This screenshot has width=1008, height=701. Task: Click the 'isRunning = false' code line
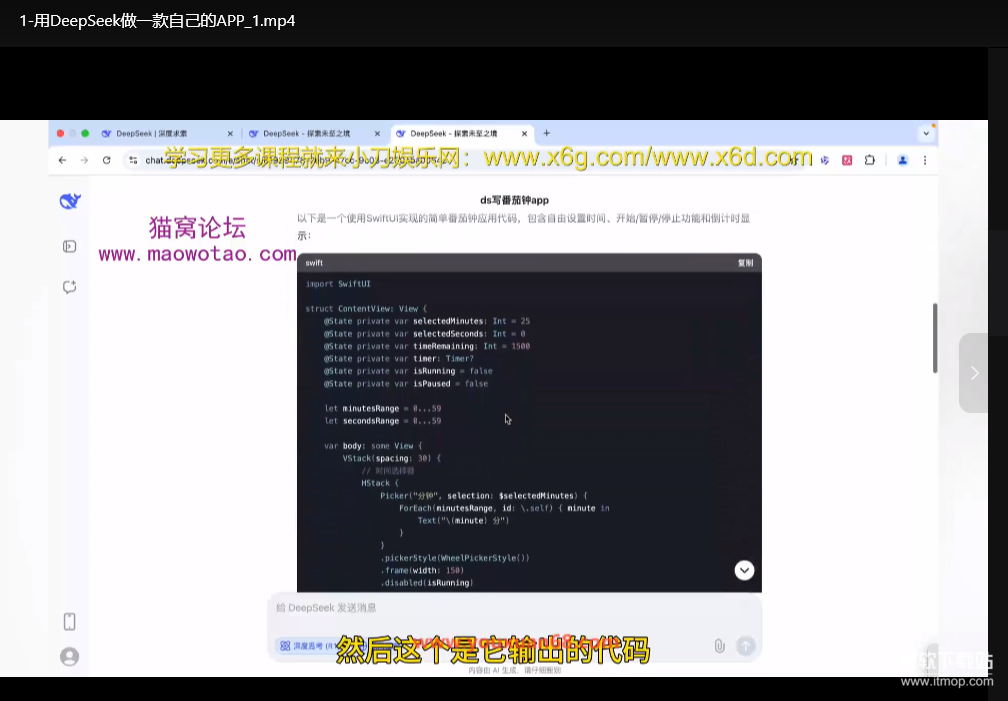pos(408,371)
